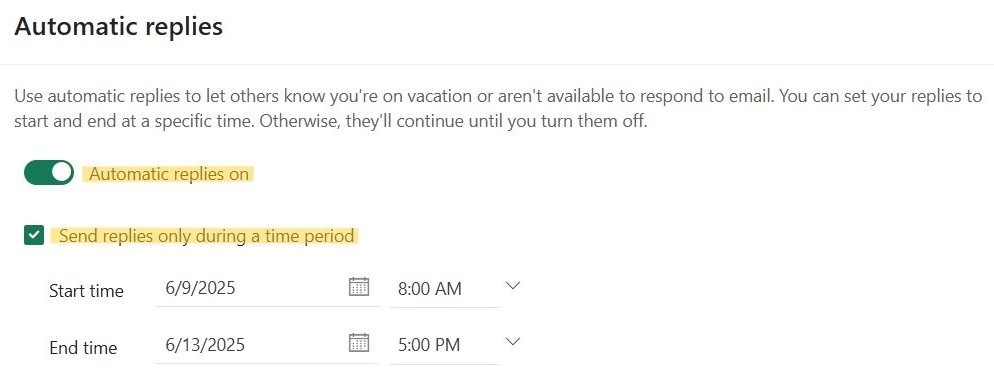
Task: Turn off the Automatic replies toggle switch
Action: point(49,172)
